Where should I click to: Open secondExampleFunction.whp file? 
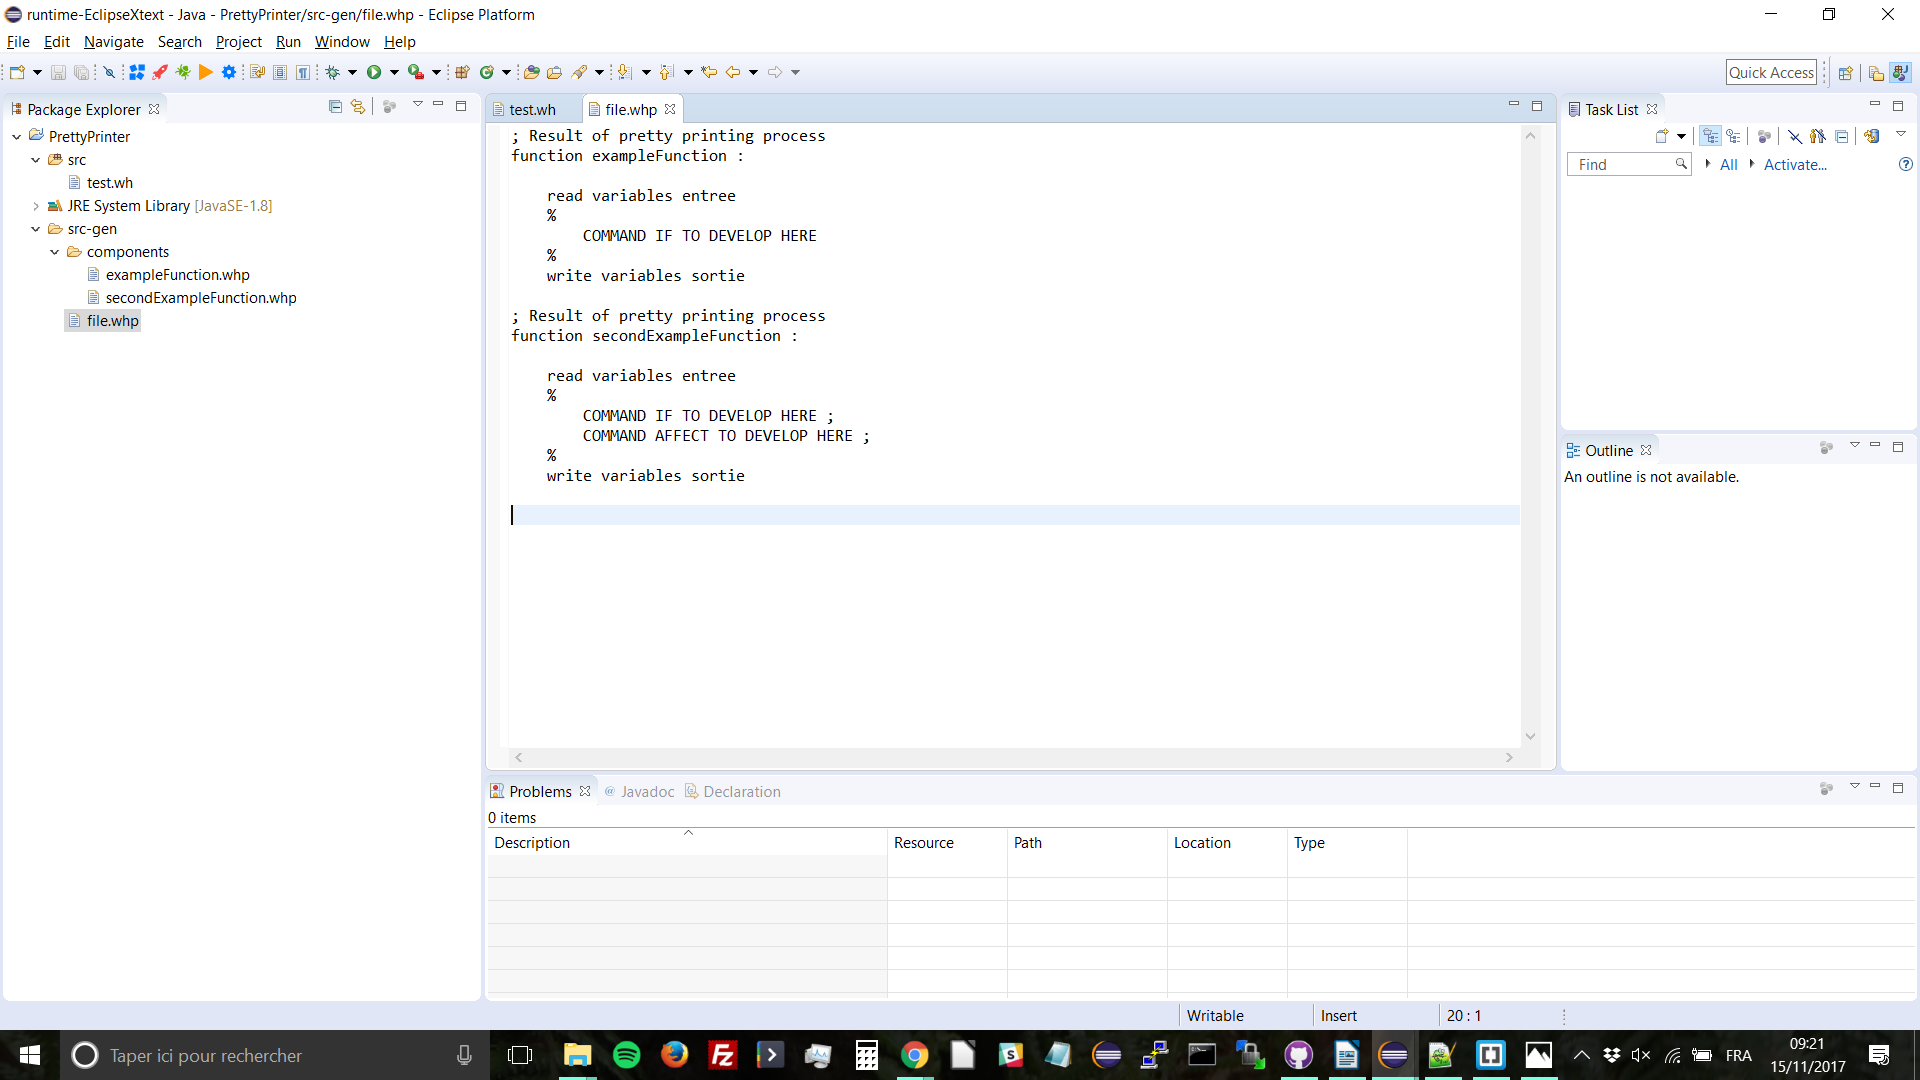[x=200, y=297]
